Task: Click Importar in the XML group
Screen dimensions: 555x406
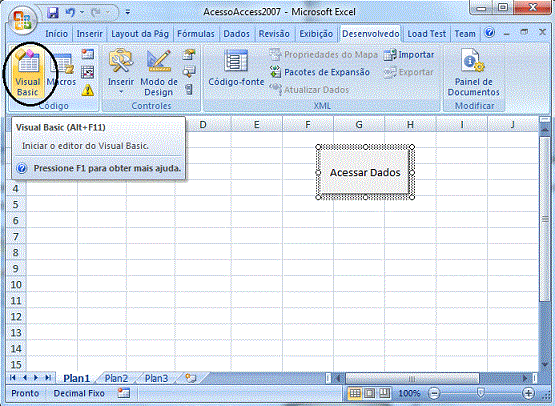Action: tap(409, 55)
